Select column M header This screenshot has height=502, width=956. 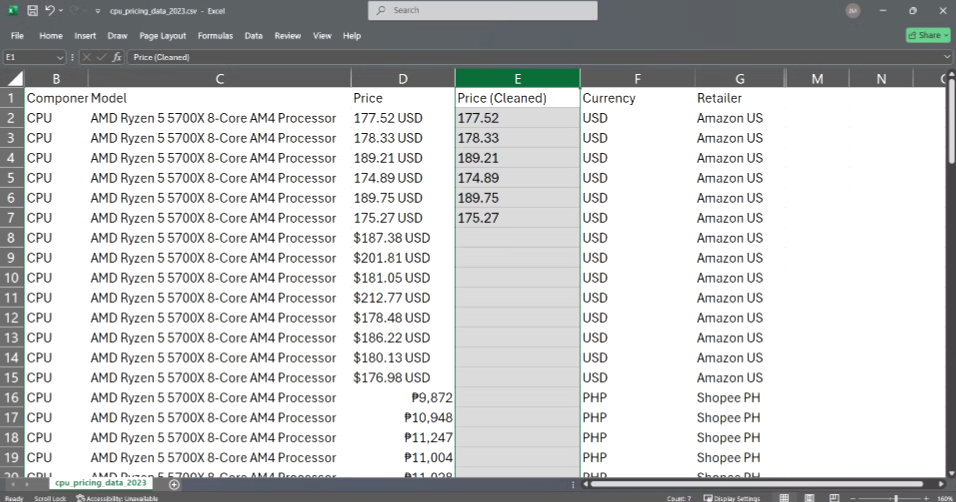click(x=818, y=79)
